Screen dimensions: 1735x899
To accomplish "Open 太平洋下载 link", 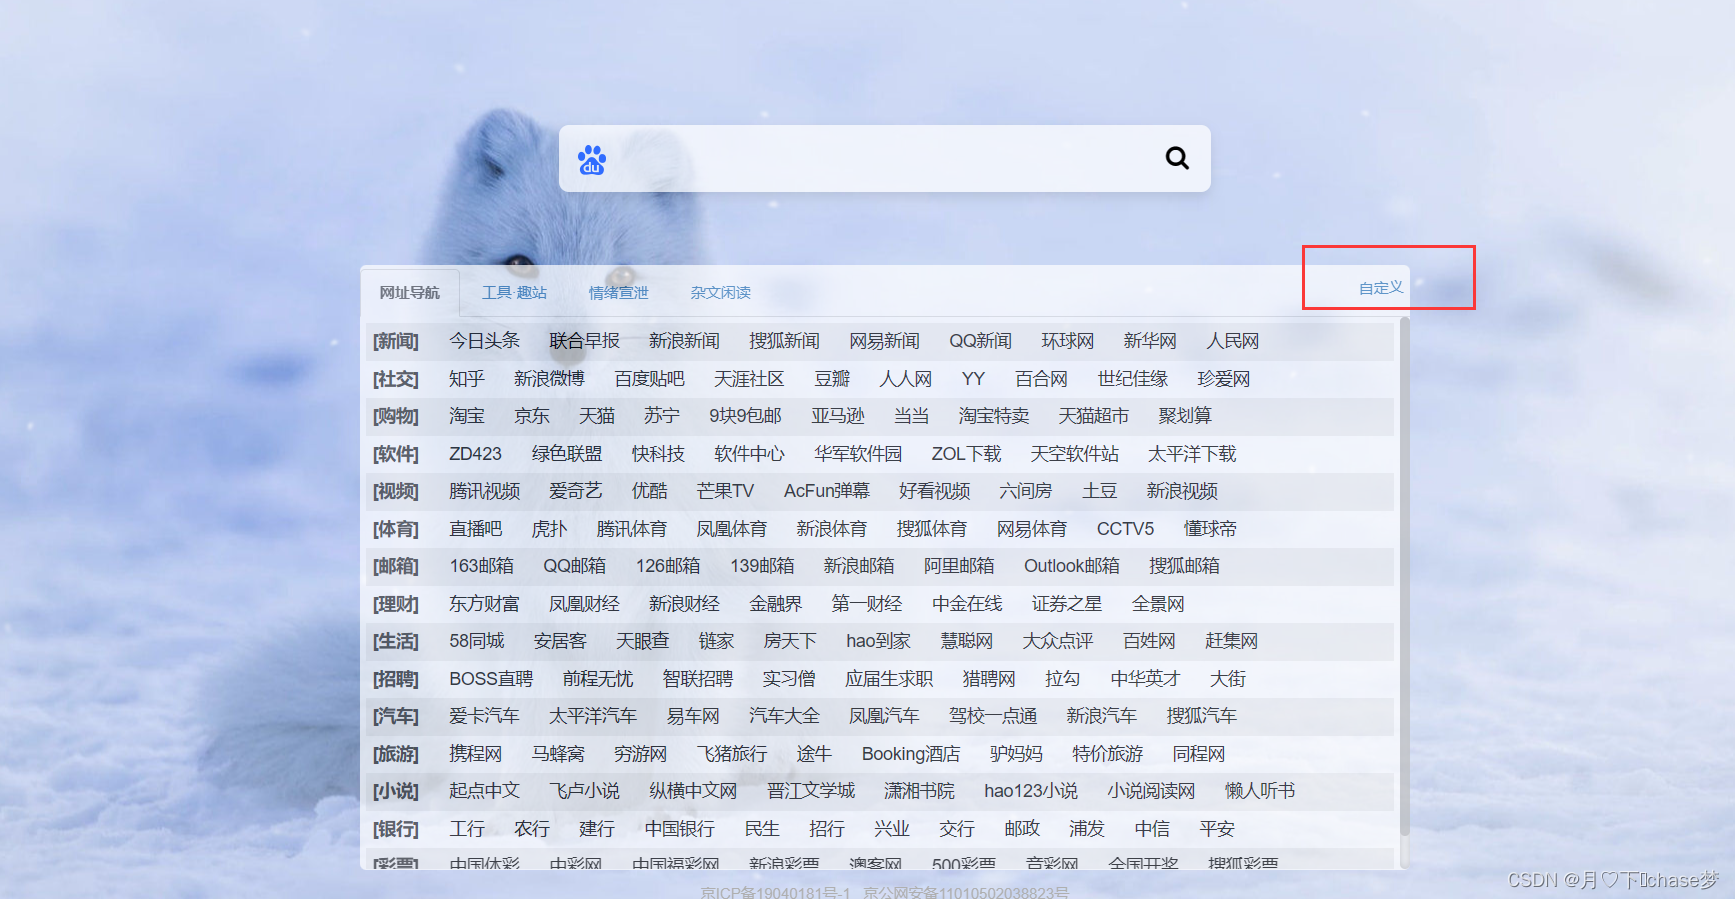I will pos(1192,454).
